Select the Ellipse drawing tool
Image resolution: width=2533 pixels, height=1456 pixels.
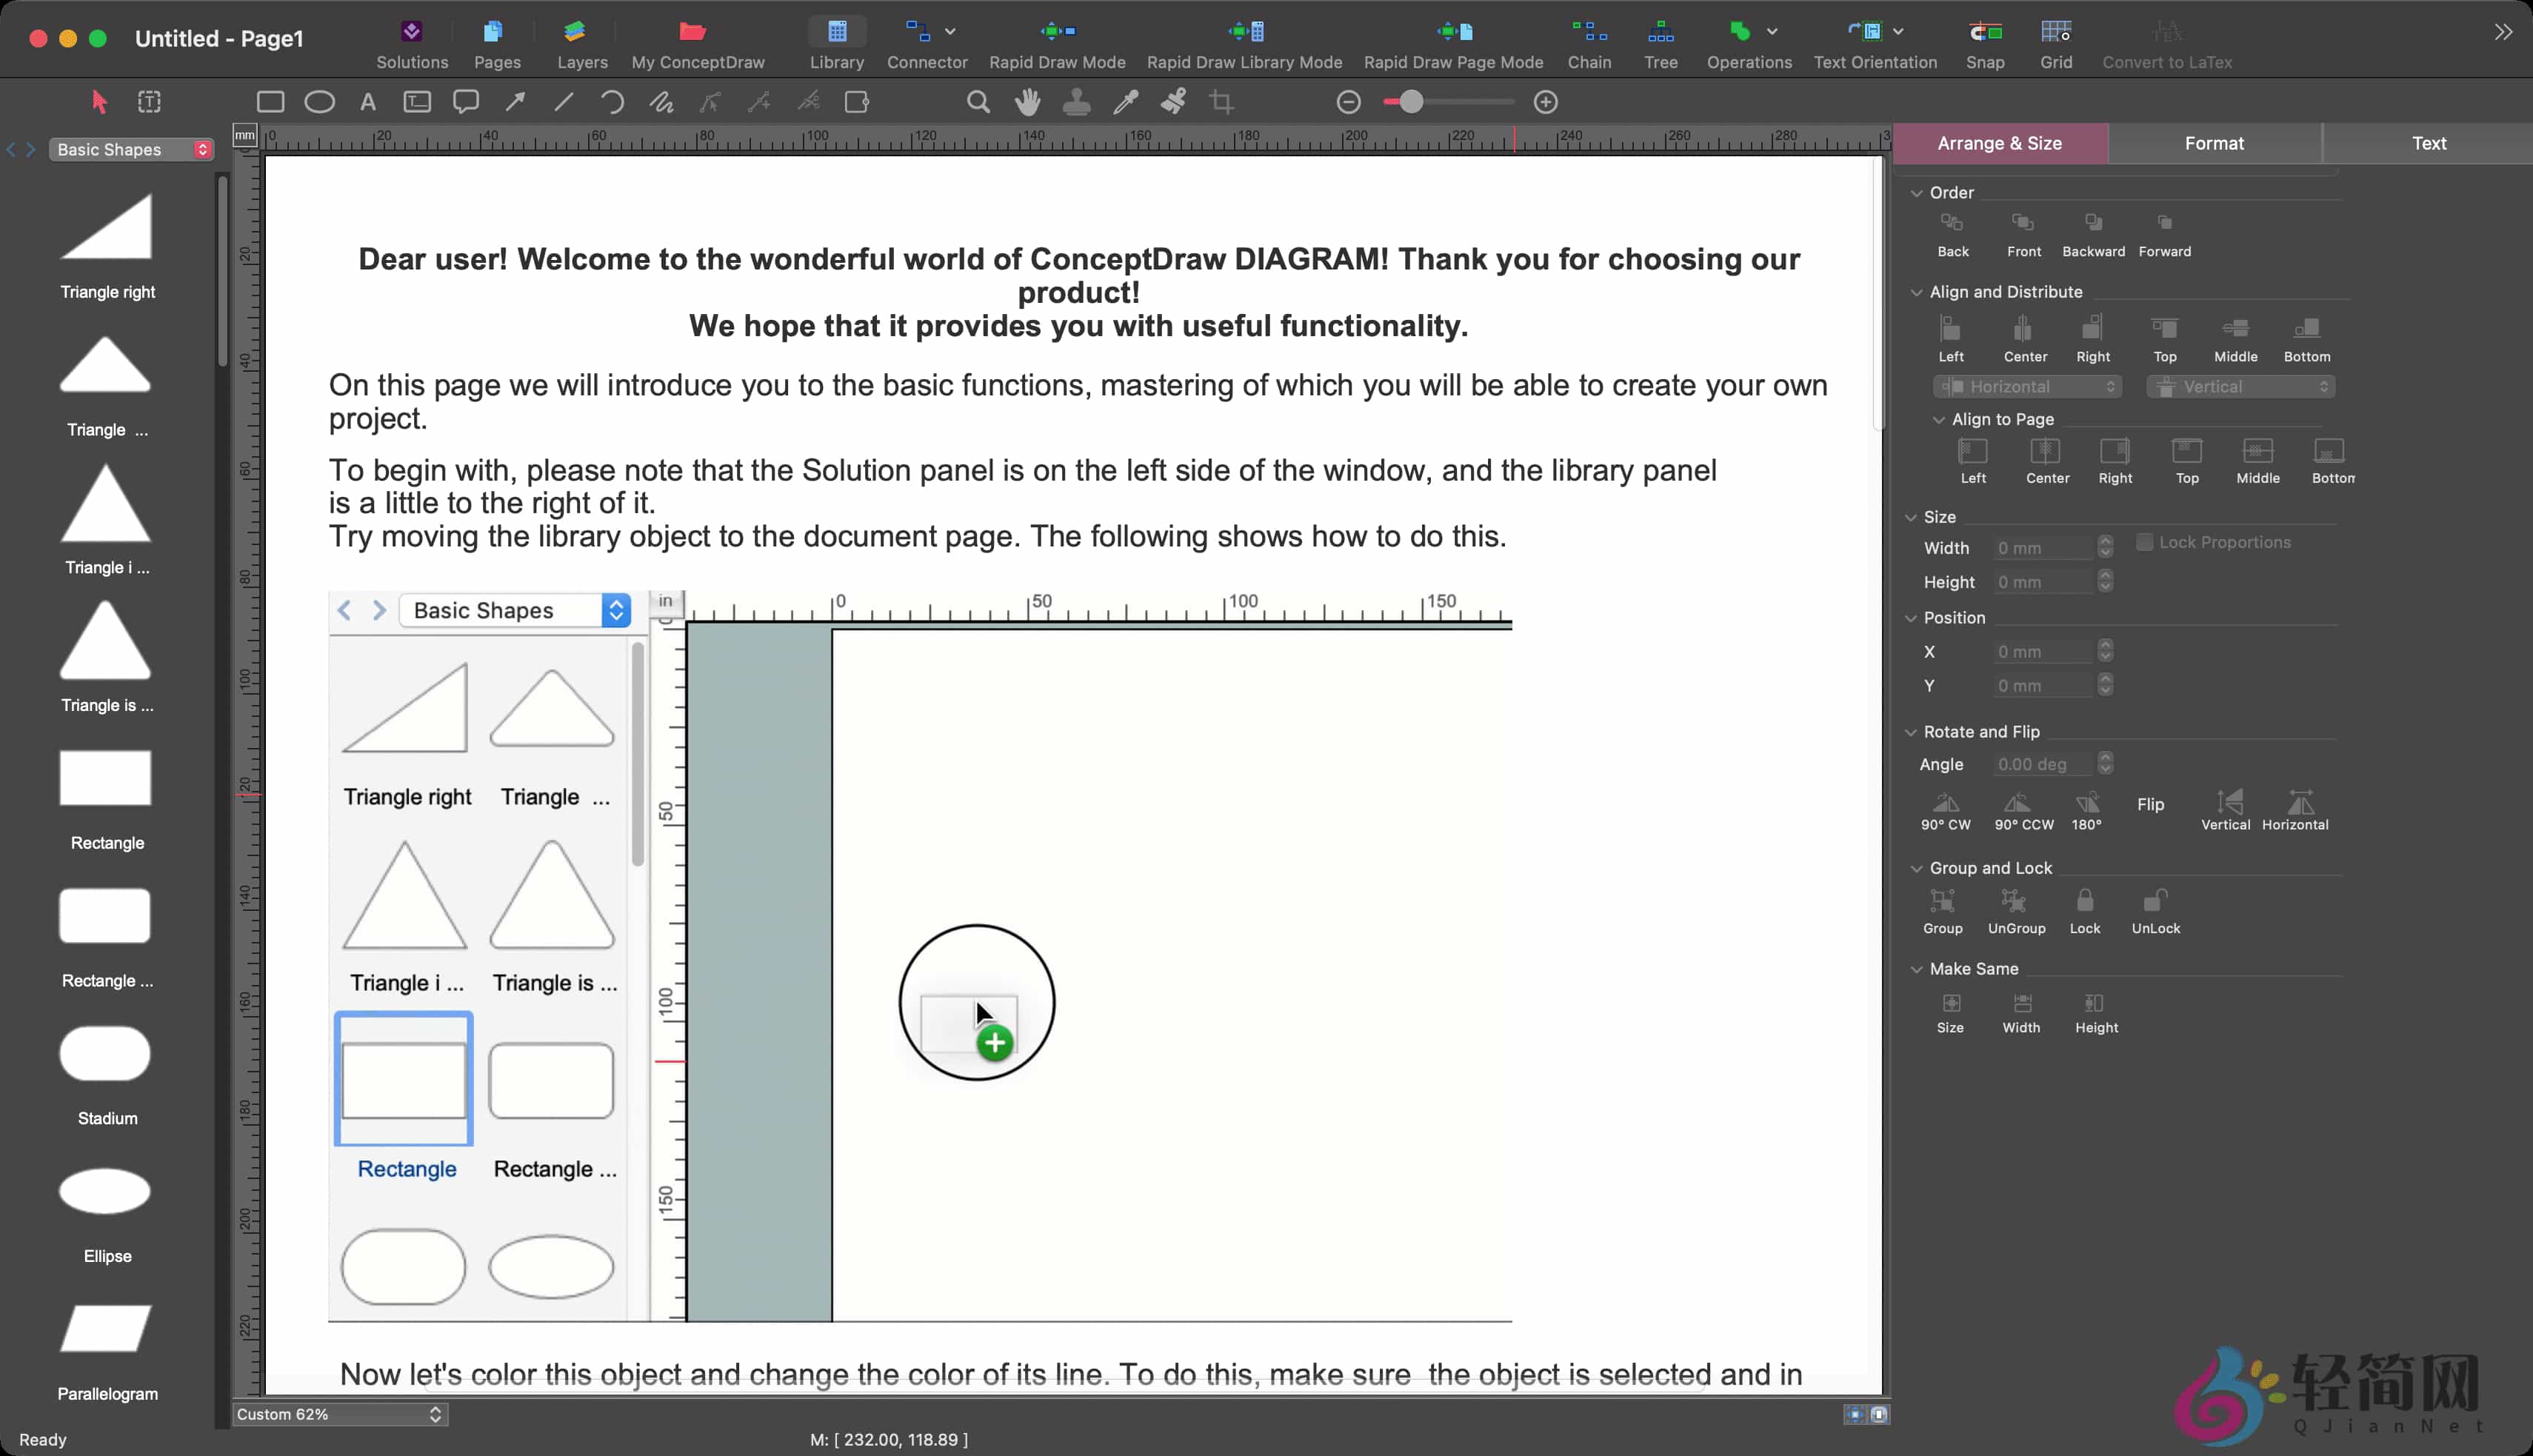(x=319, y=101)
